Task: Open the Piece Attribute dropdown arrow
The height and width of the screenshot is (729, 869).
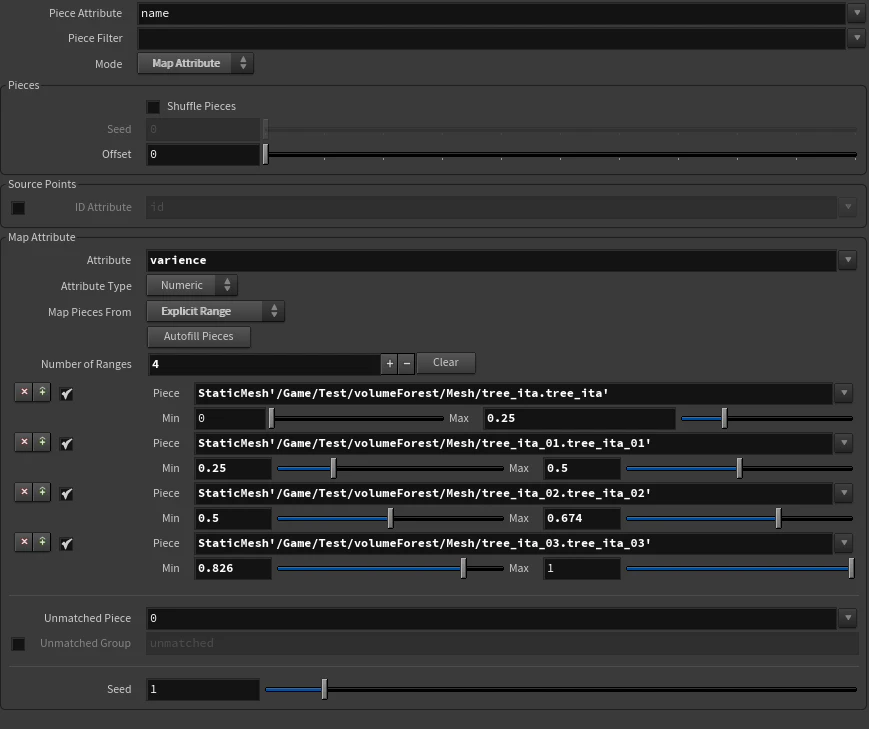Action: pyautogui.click(x=857, y=13)
